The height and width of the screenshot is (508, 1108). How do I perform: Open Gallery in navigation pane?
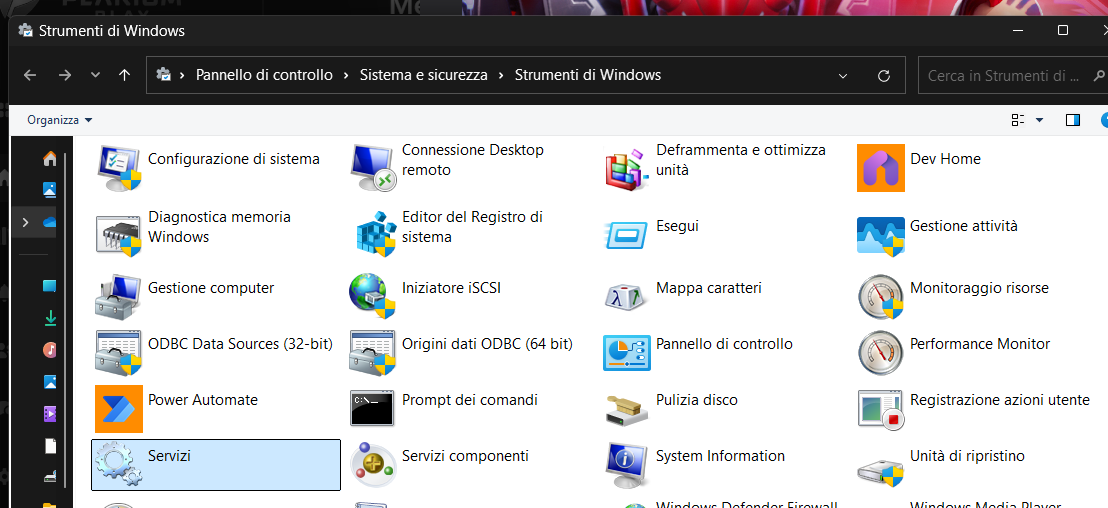[50, 189]
